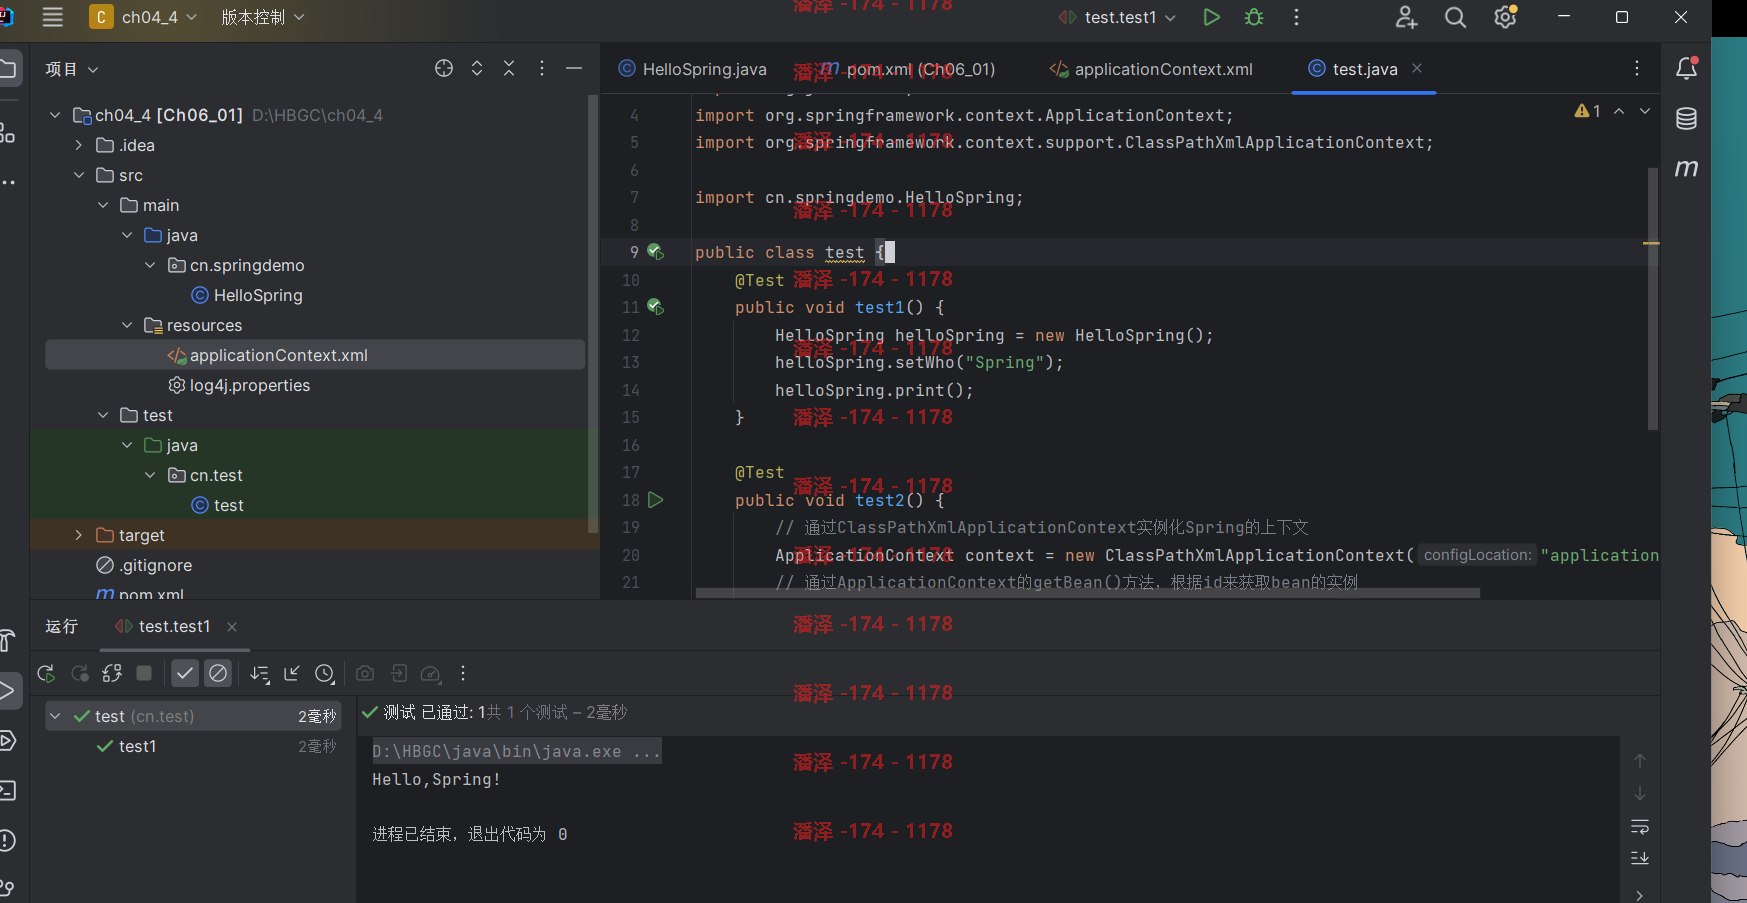
Task: Open IDE settings gear icon
Action: [x=1505, y=17]
